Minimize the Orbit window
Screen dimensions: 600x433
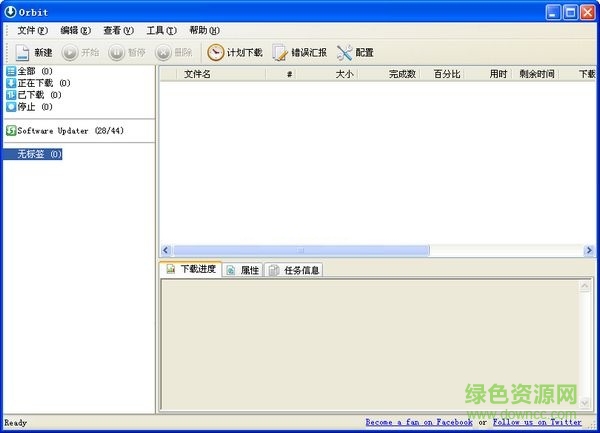553,12
